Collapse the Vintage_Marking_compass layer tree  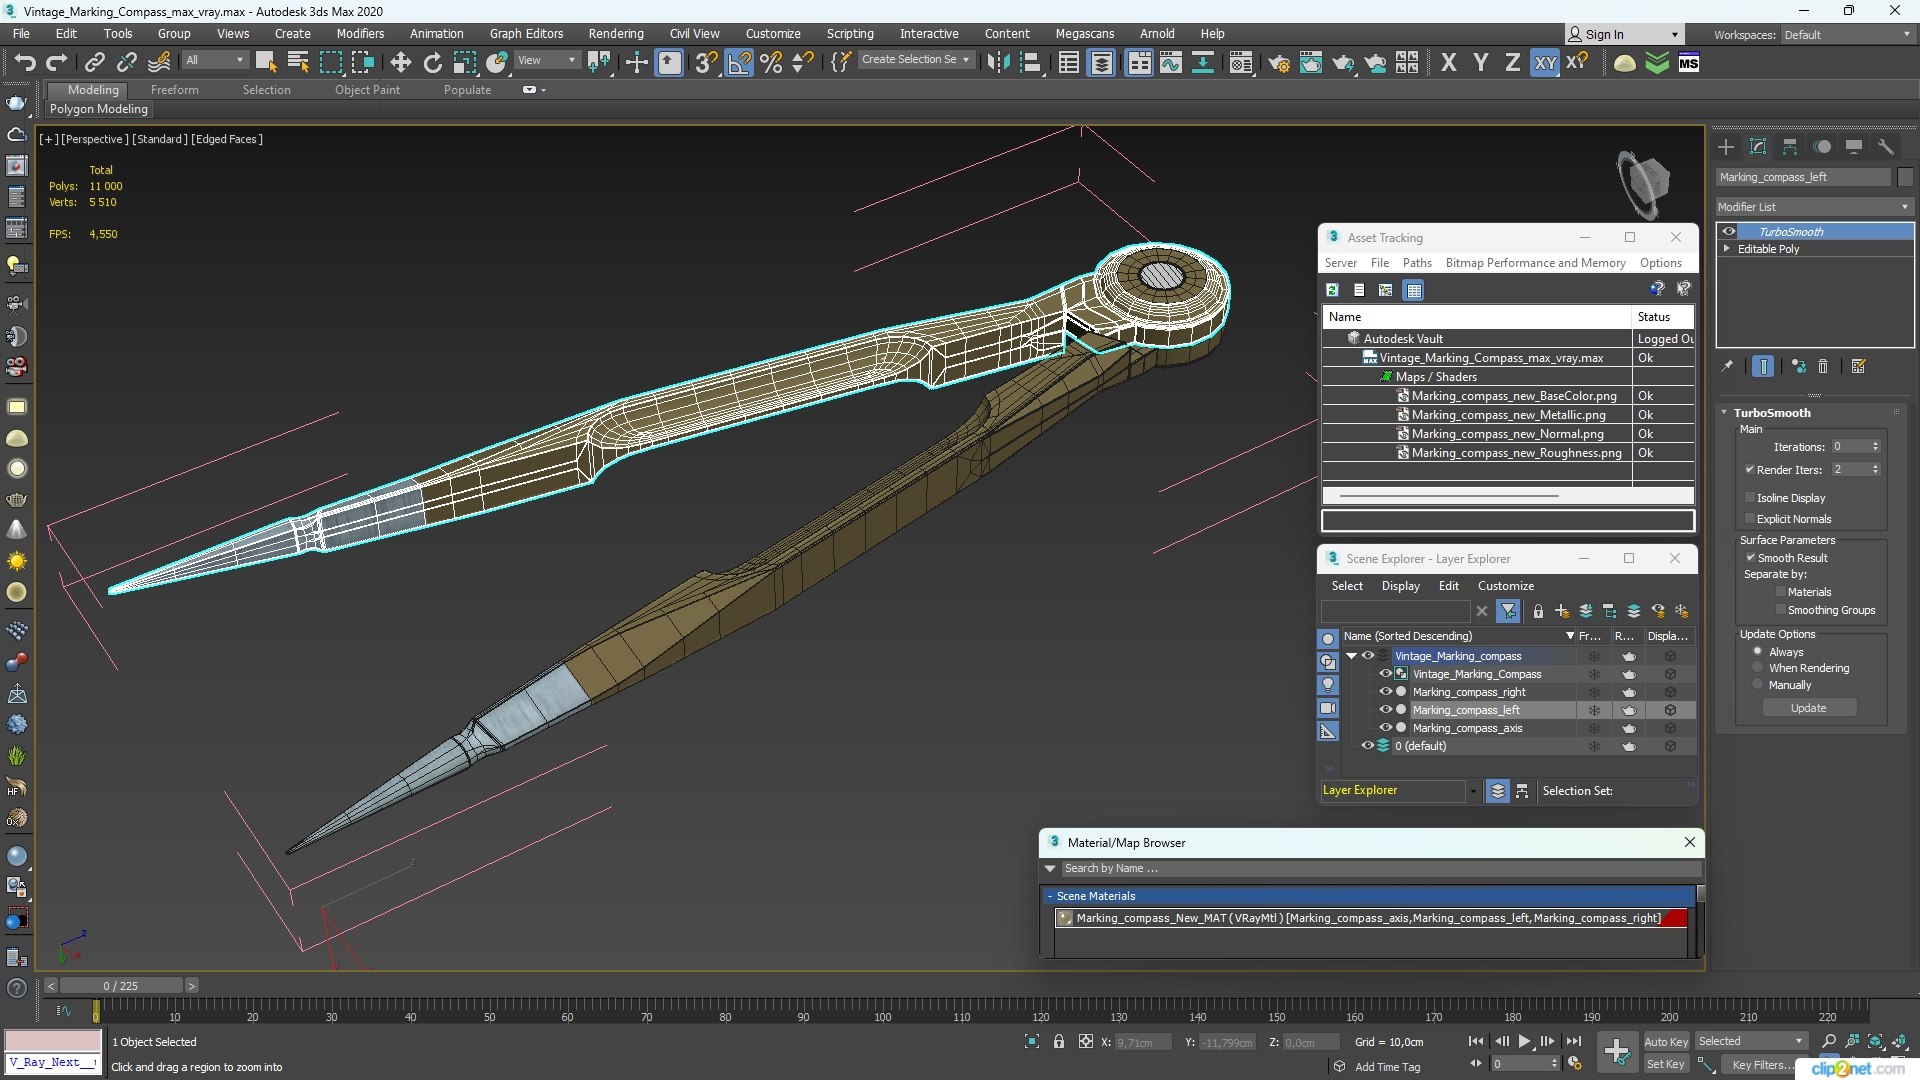click(1352, 656)
